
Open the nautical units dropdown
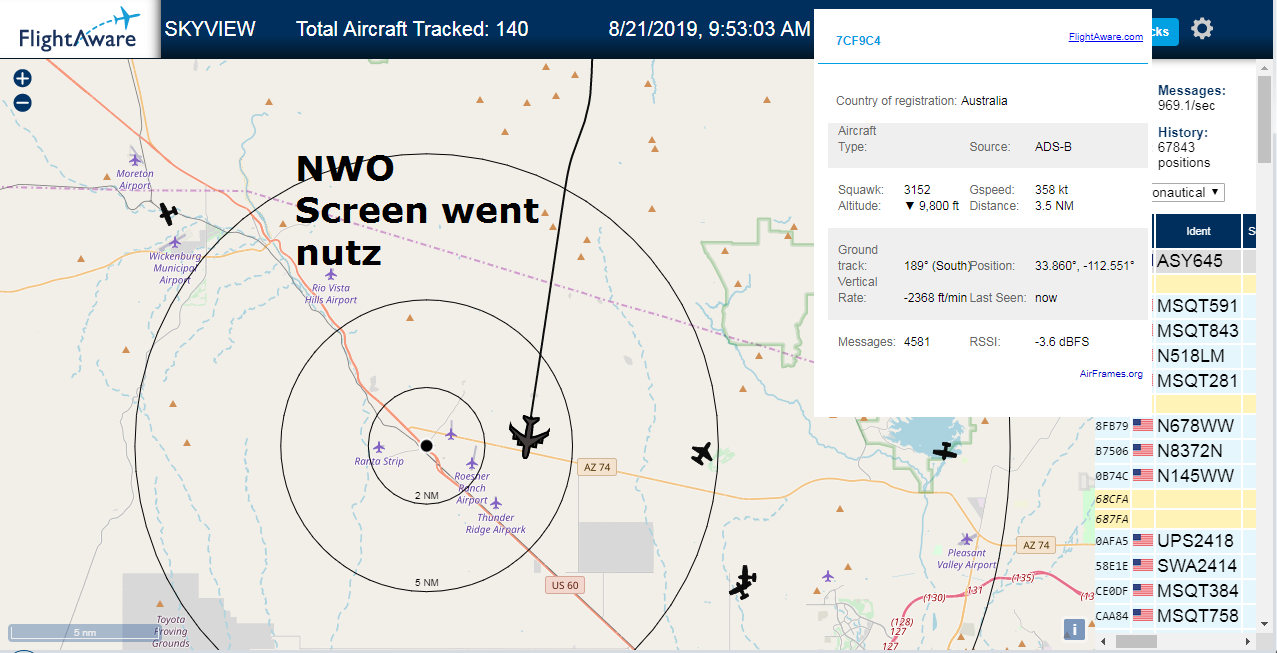[1187, 192]
